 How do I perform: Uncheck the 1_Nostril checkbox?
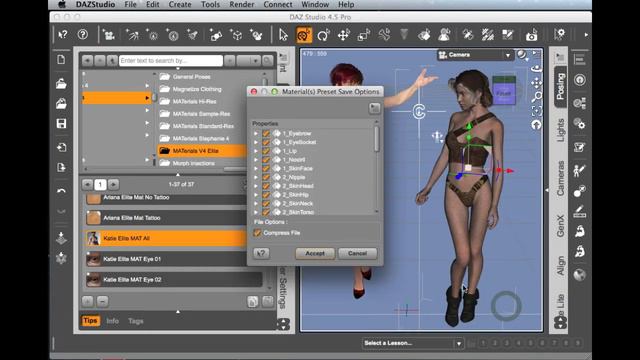[266, 160]
